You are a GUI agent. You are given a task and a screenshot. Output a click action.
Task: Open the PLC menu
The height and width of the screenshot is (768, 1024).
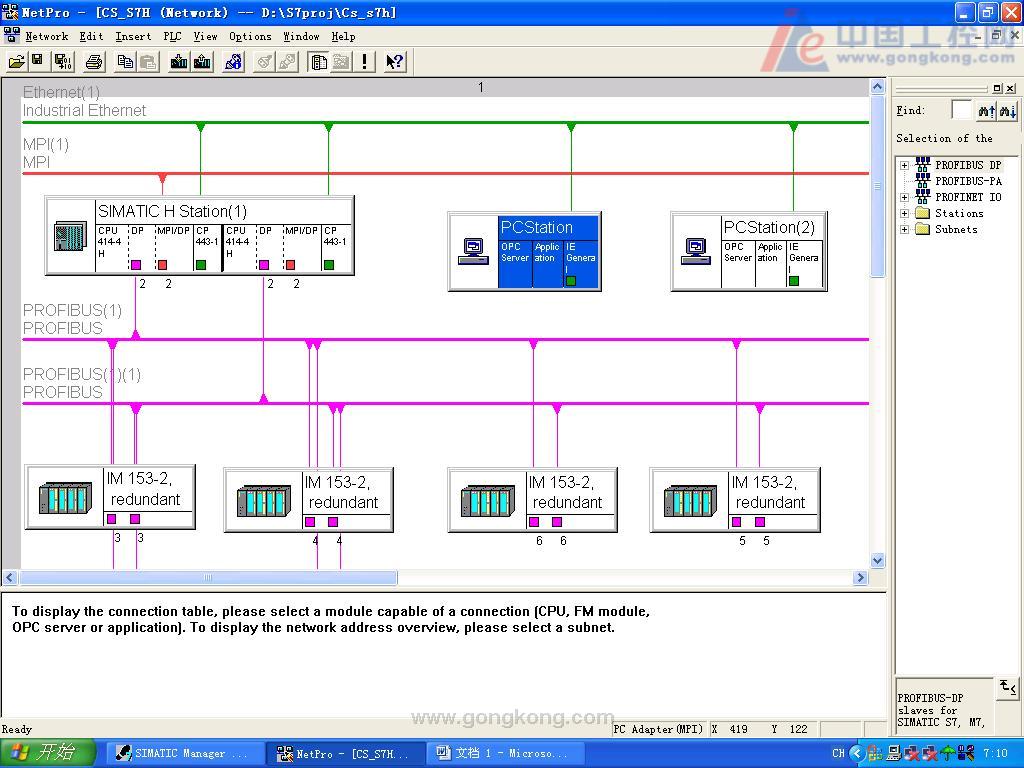click(172, 37)
